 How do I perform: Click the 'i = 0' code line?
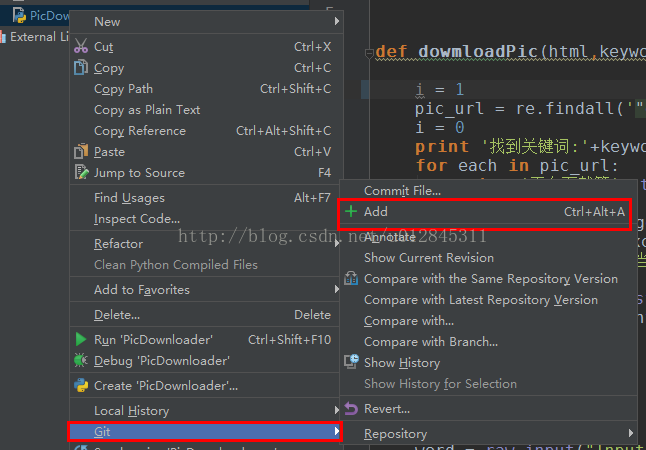(440, 127)
